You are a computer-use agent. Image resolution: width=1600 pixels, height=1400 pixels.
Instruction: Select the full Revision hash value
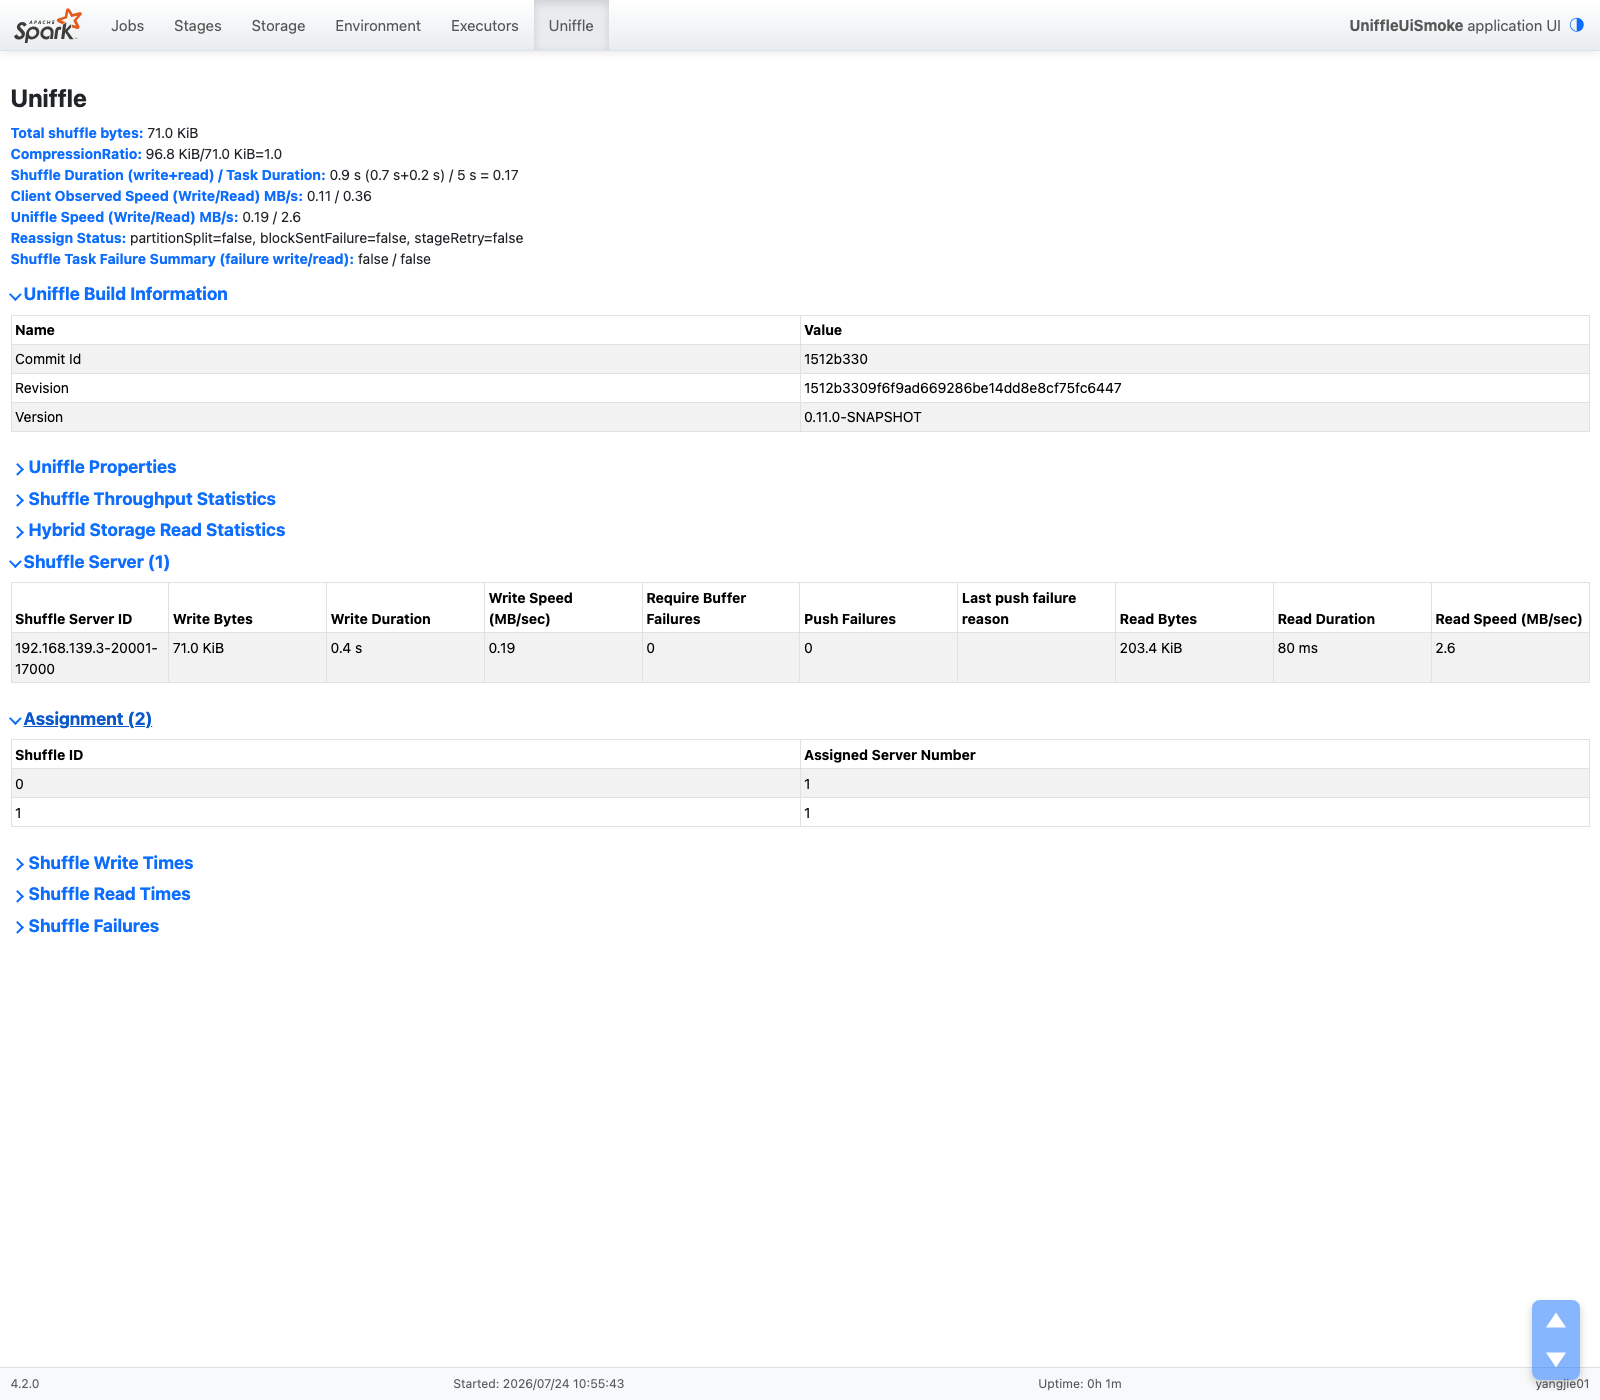click(x=963, y=388)
